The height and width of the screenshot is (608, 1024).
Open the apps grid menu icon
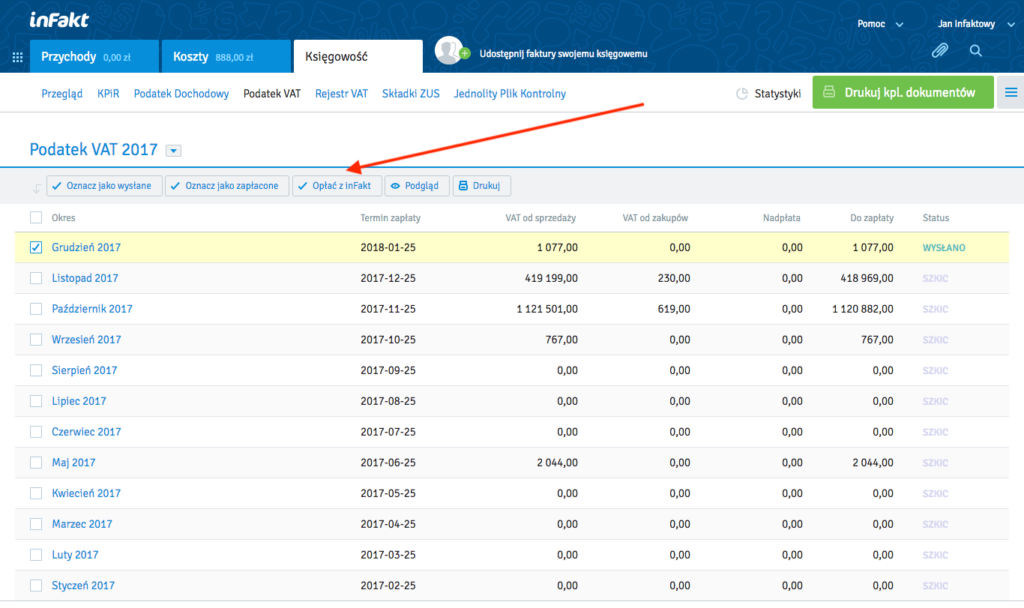coord(17,57)
